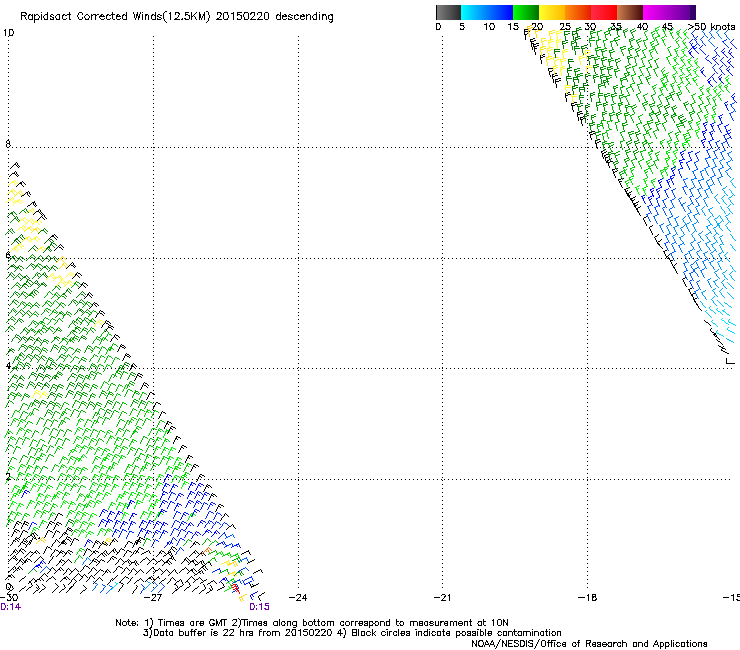Click the "Data buffer is 22 hrs" note line
The height and width of the screenshot is (650, 740).
[x=352, y=633]
